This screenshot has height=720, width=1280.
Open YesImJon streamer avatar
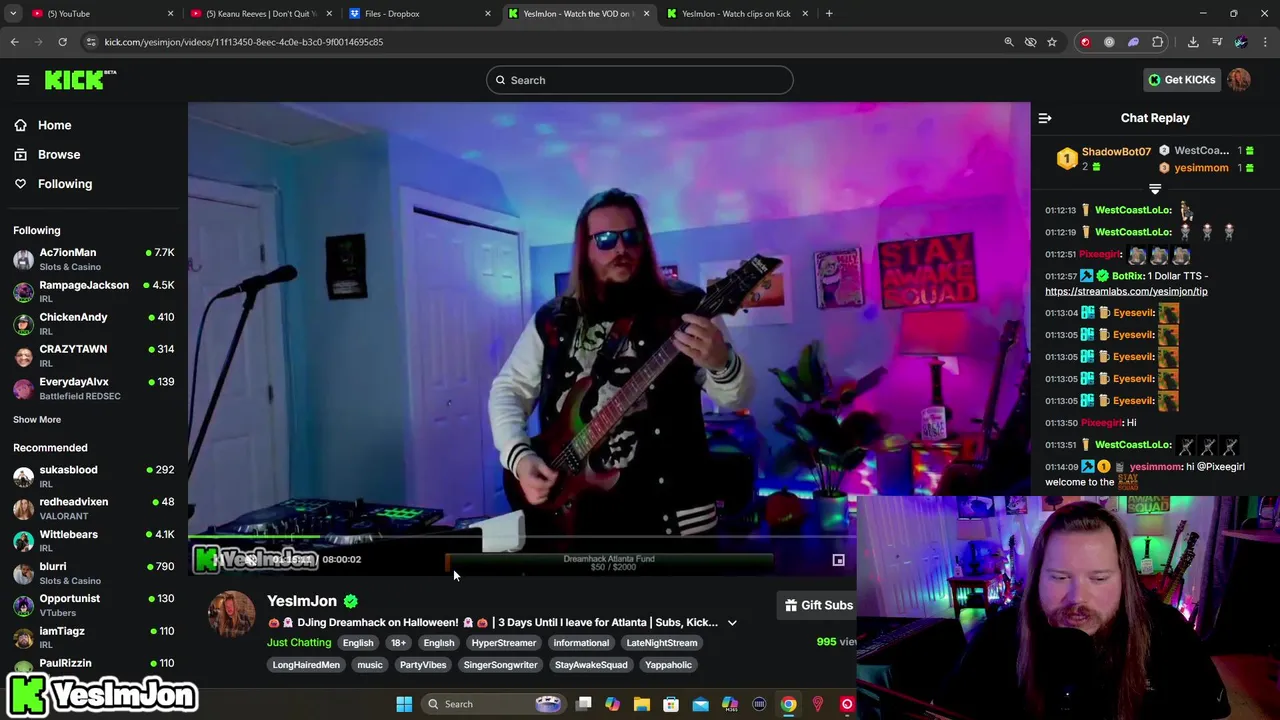pyautogui.click(x=231, y=614)
